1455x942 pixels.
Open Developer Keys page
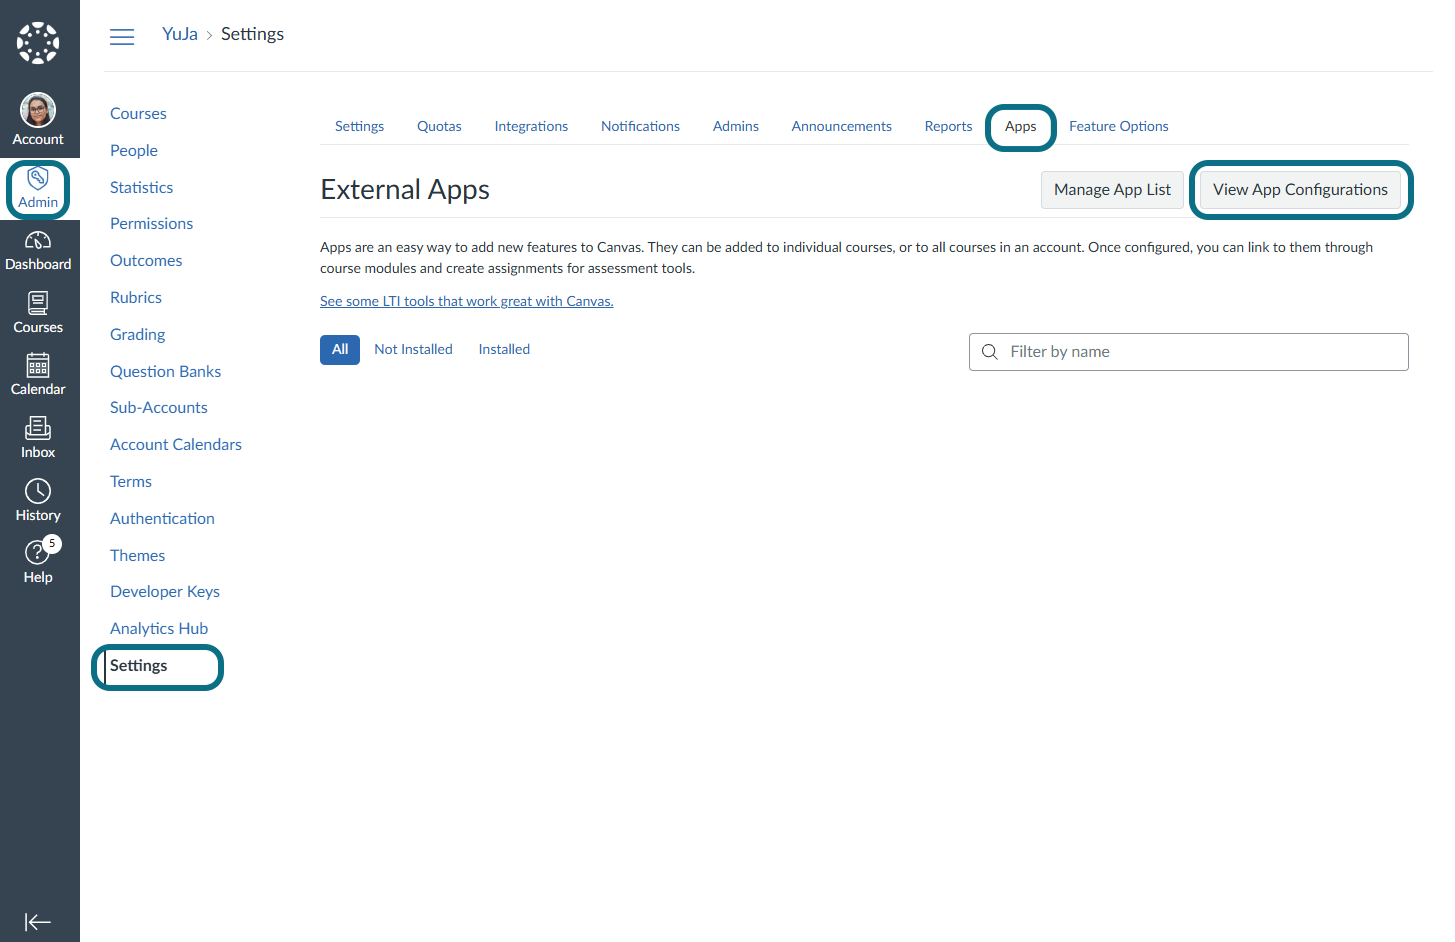point(165,592)
